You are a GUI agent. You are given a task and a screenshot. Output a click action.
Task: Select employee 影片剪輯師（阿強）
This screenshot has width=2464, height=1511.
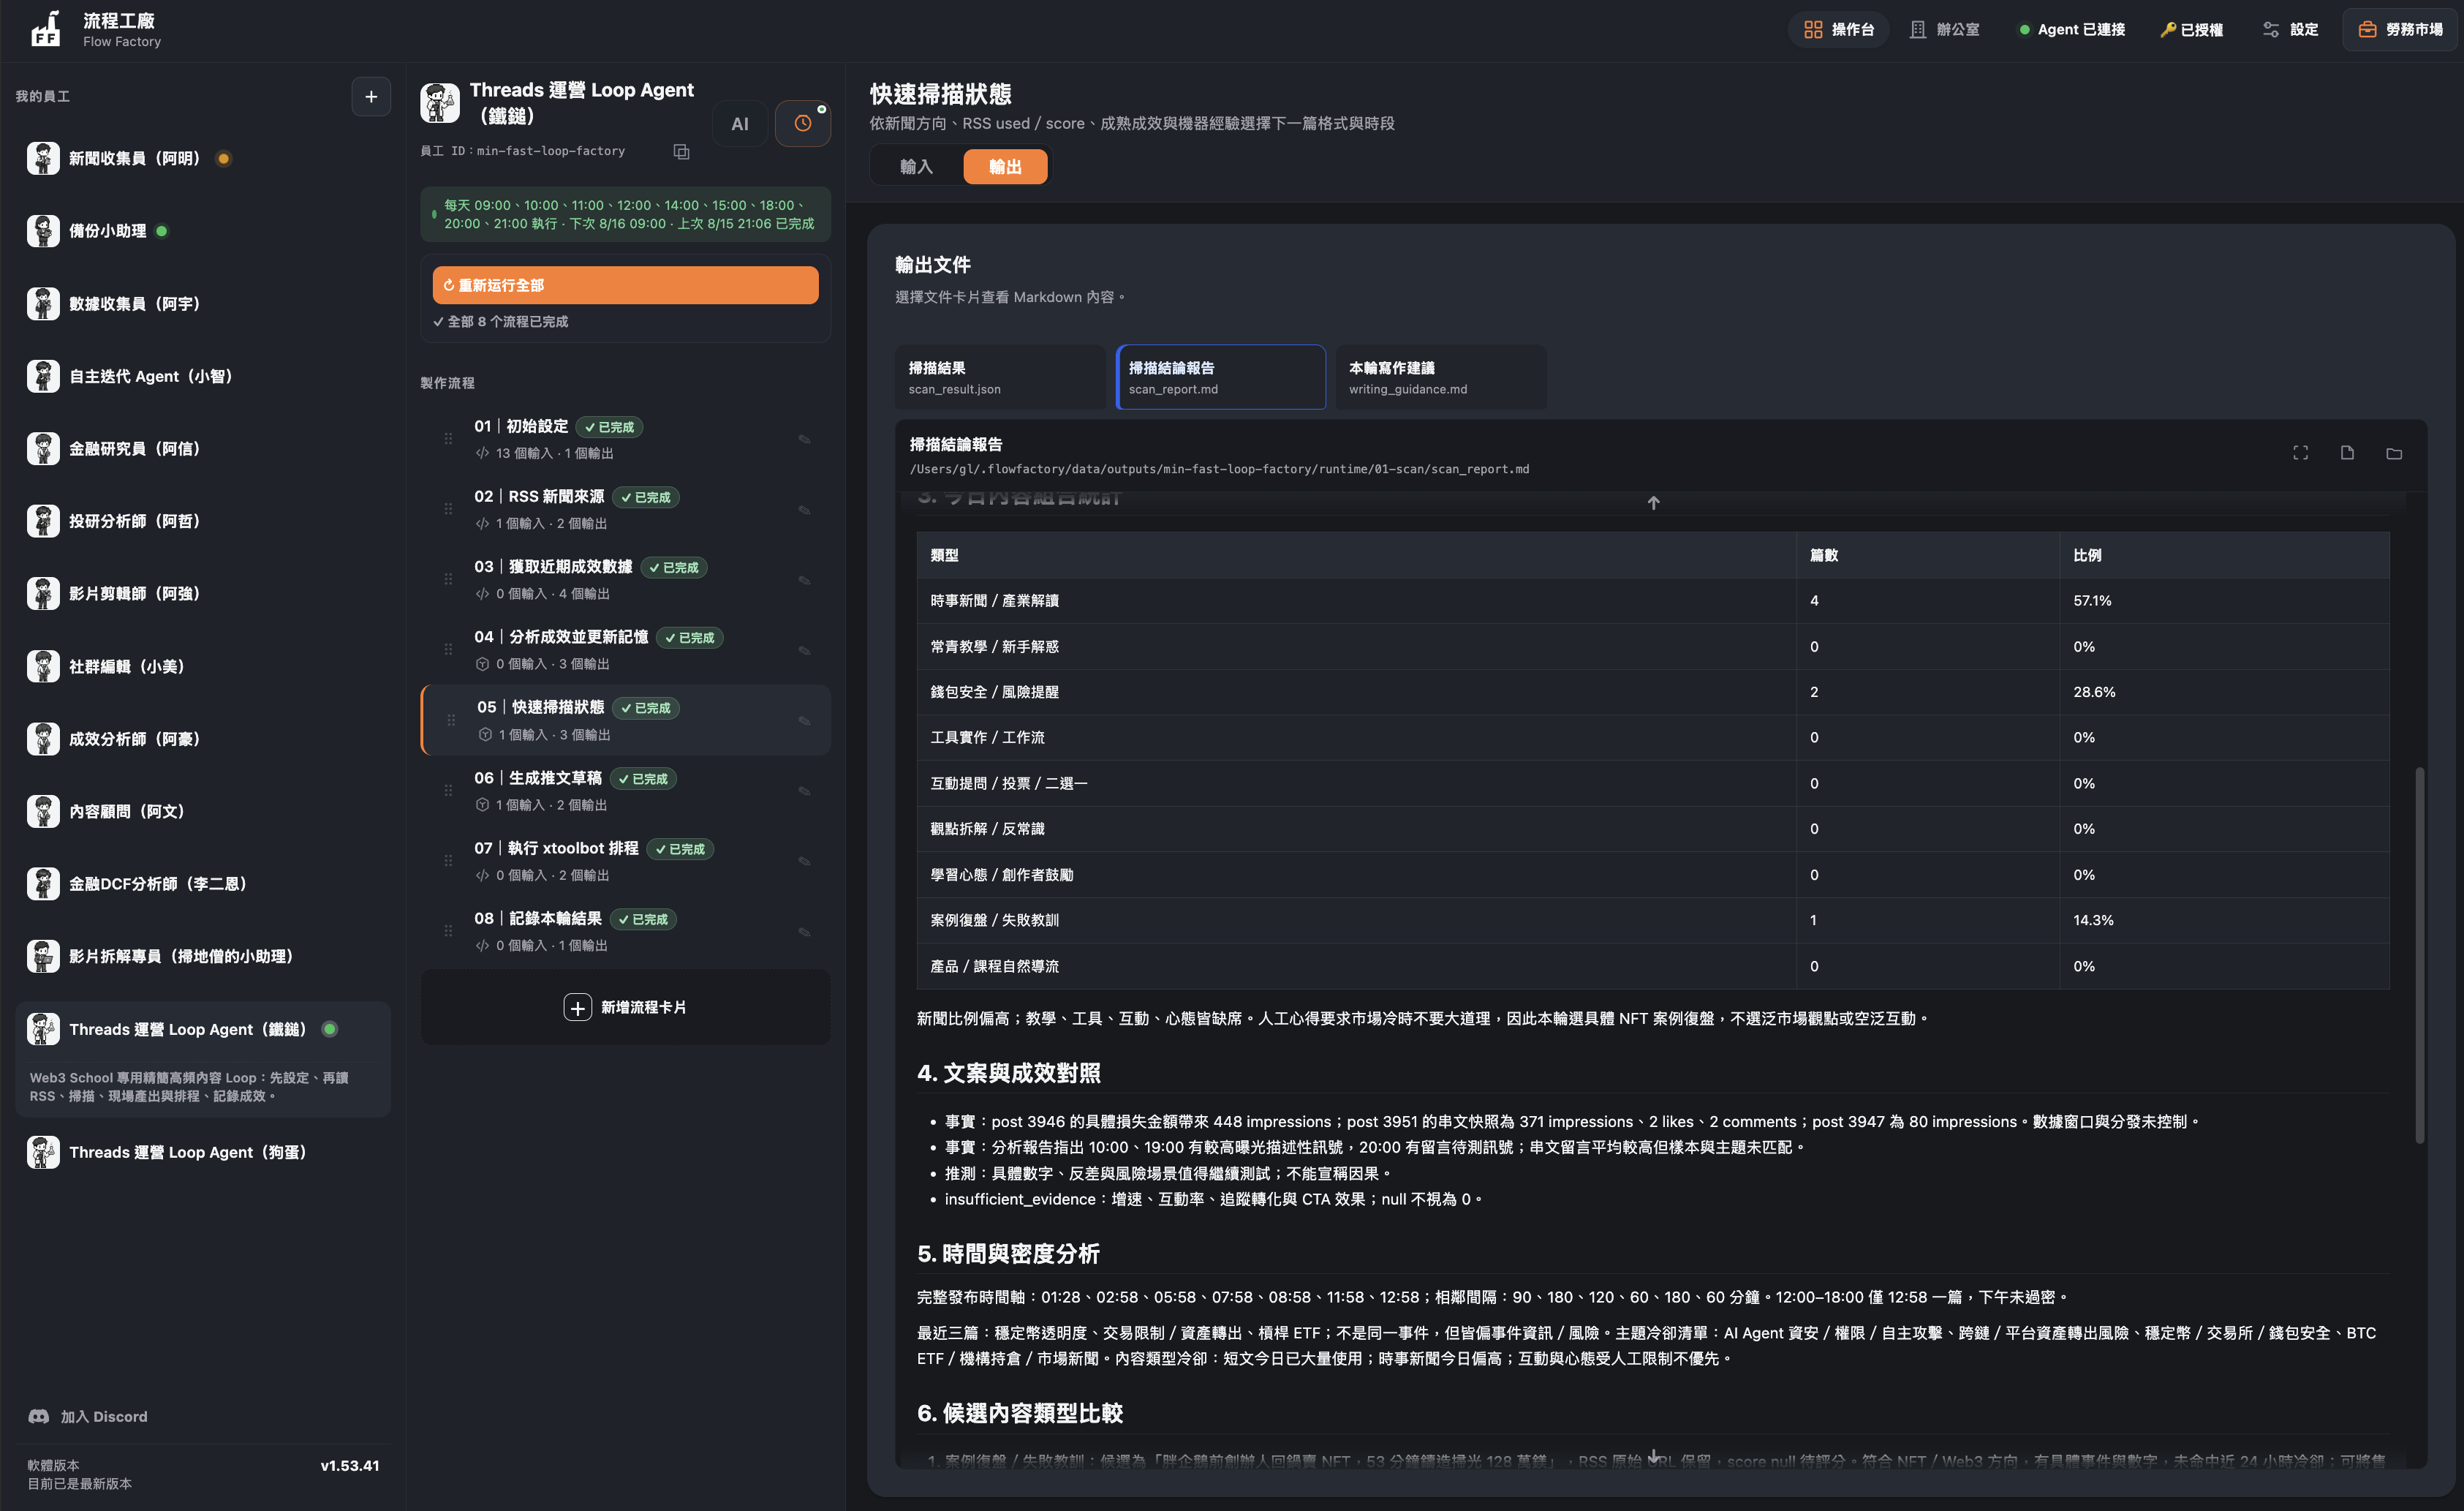coord(203,593)
